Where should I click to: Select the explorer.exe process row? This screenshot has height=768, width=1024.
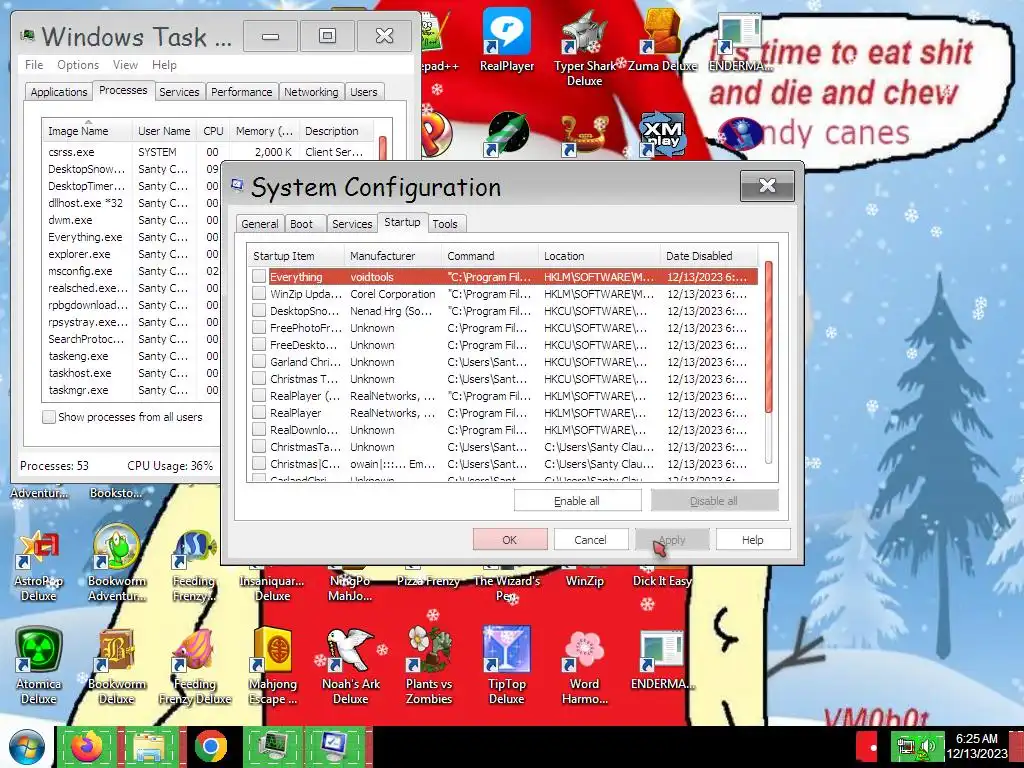(133, 254)
